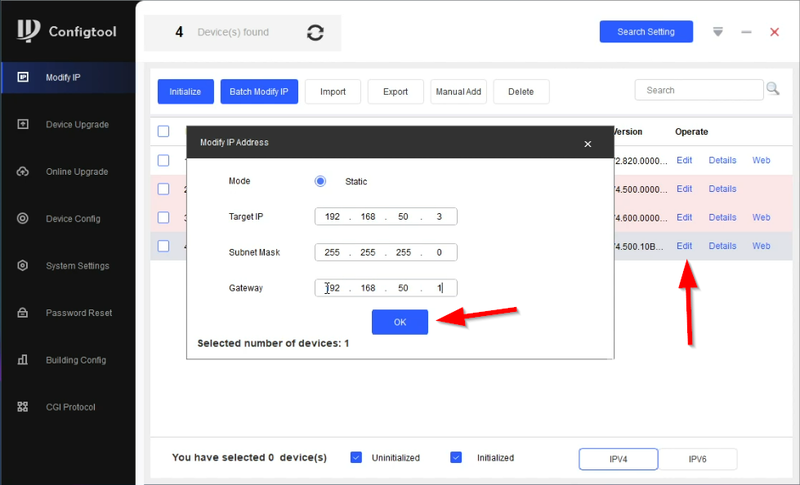Click Target IP last octet field

pos(439,217)
